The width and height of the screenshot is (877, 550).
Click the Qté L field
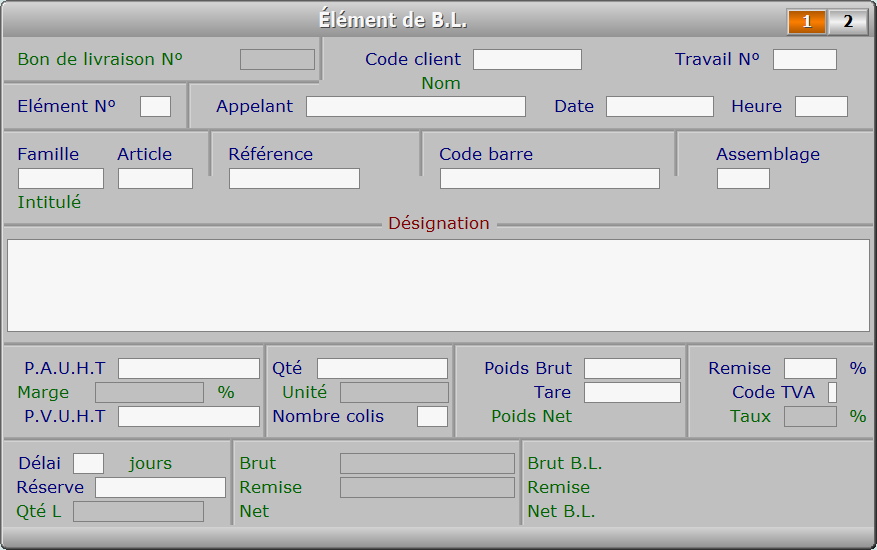(139, 511)
